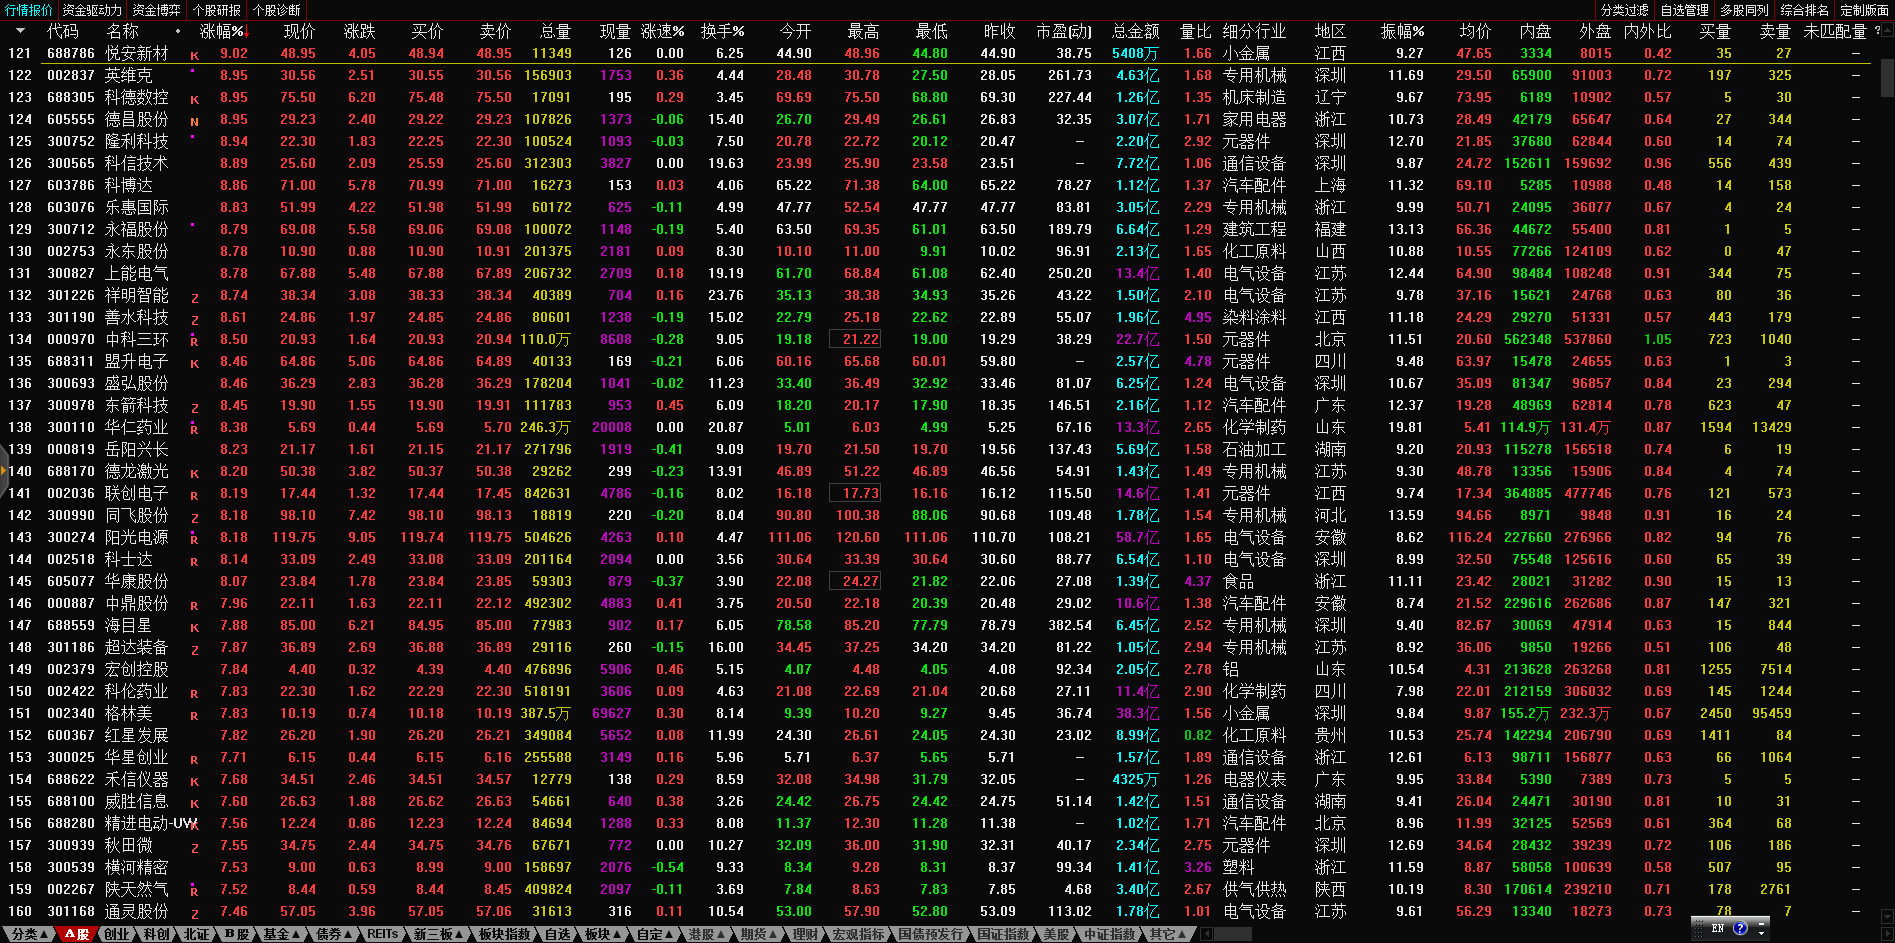Switch to 资金驱动力 tab

click(92, 10)
